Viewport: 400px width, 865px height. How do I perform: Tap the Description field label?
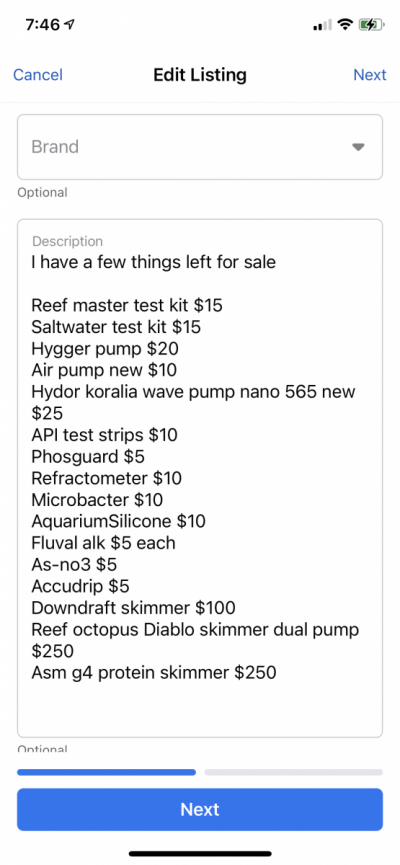pyautogui.click(x=67, y=241)
